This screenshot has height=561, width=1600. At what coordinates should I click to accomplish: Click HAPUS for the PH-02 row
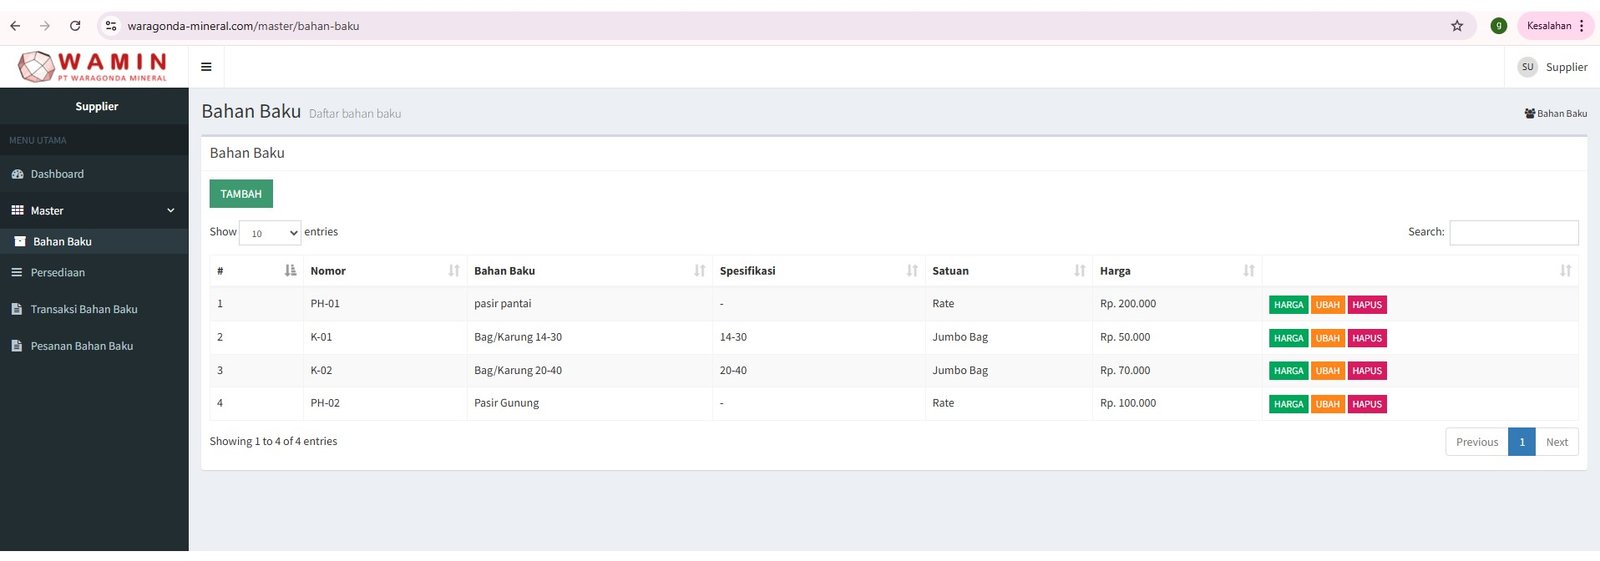point(1367,404)
